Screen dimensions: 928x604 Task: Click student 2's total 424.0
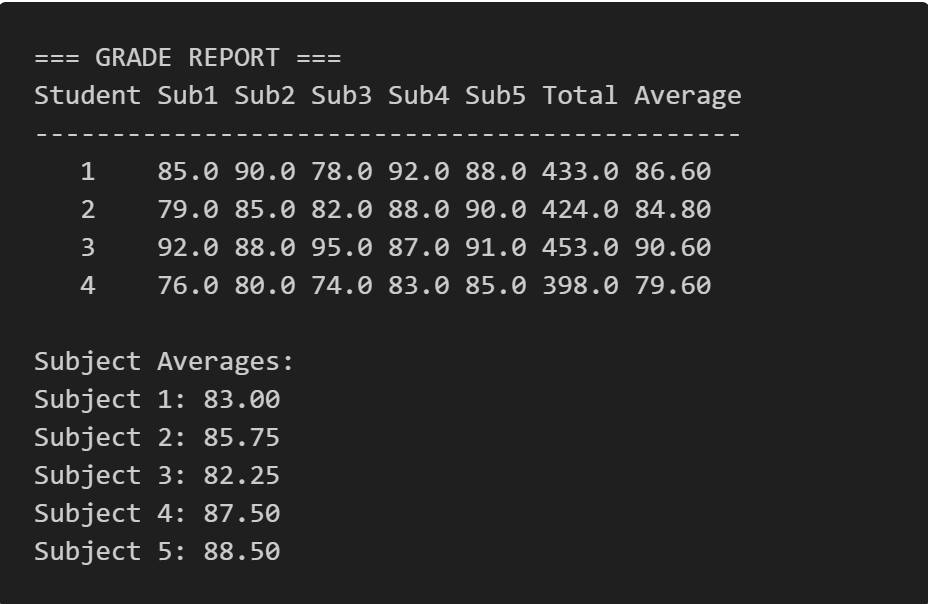pyautogui.click(x=580, y=210)
